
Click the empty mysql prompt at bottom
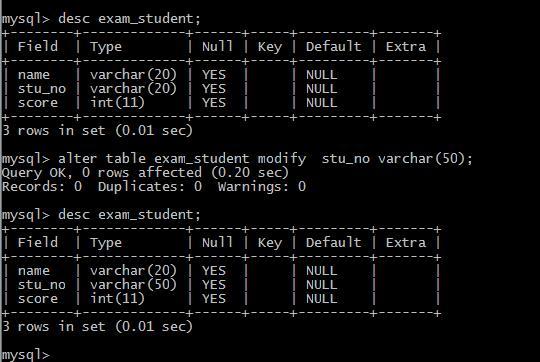[26, 355]
